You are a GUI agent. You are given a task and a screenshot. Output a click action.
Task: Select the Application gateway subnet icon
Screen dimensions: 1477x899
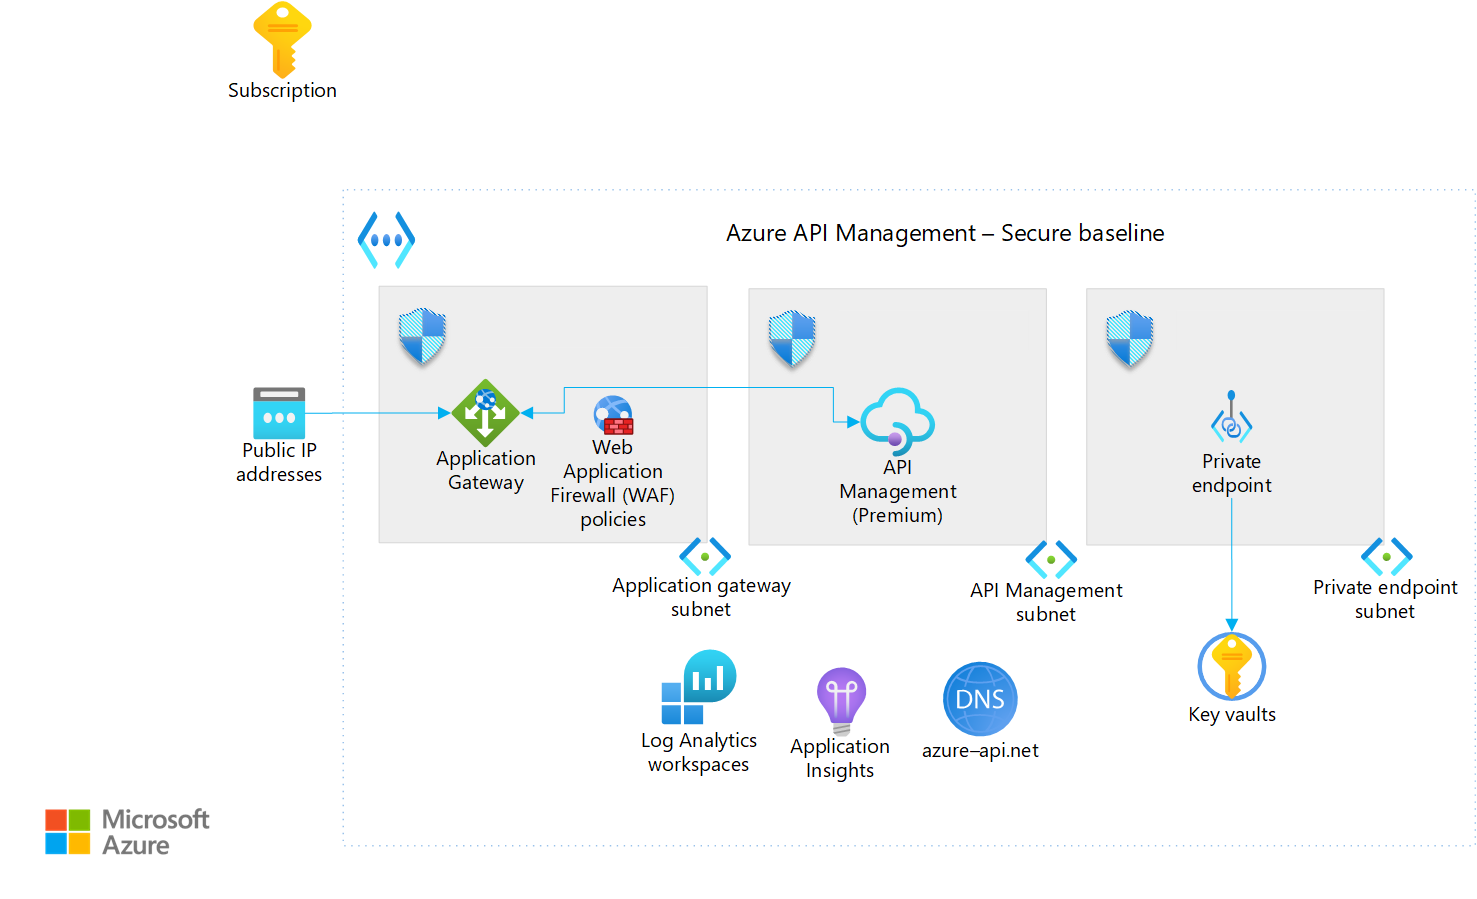coord(703,556)
